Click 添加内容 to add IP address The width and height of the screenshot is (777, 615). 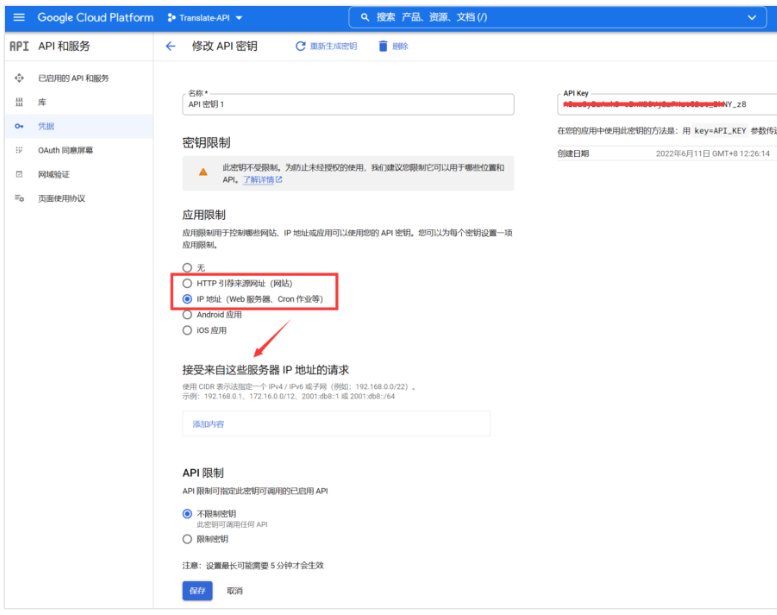(x=208, y=424)
